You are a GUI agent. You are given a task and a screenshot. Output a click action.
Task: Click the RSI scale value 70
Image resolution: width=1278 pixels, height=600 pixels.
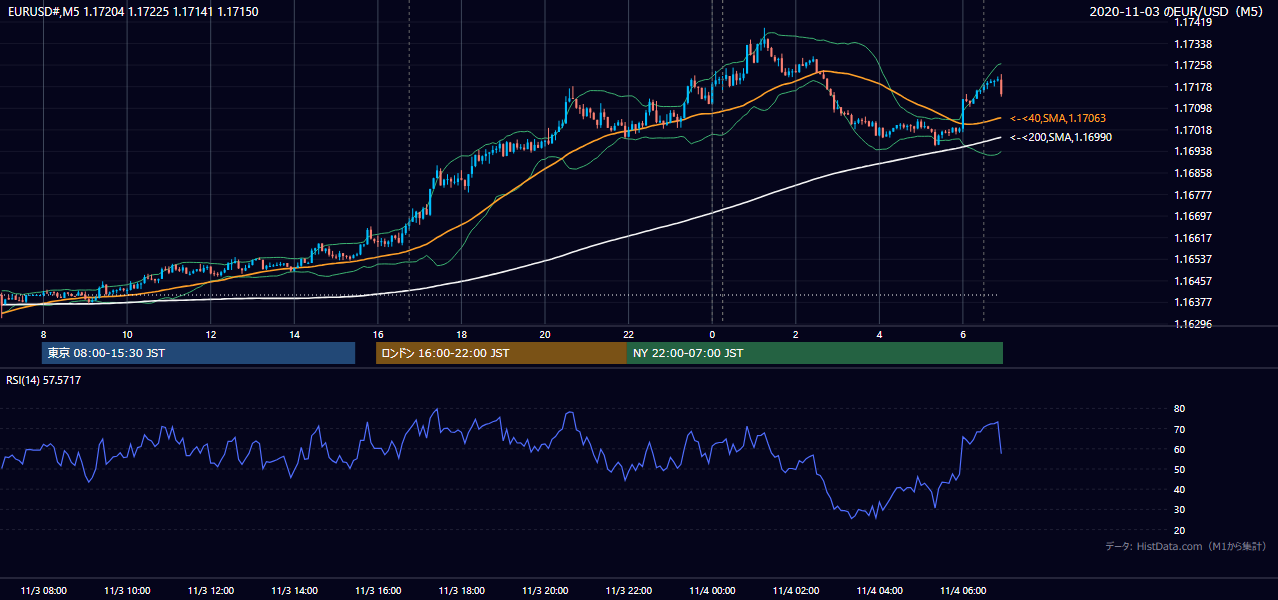(1180, 429)
